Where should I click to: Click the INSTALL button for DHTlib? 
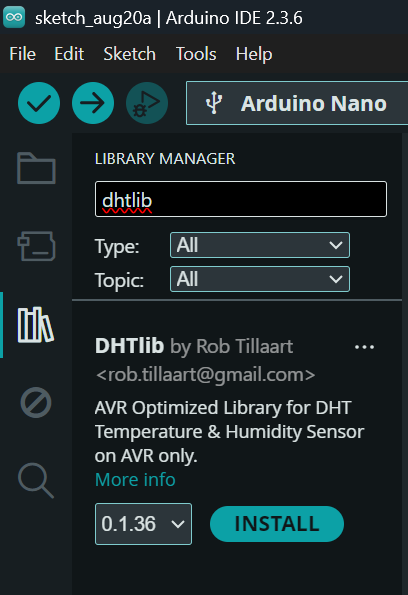tap(277, 524)
